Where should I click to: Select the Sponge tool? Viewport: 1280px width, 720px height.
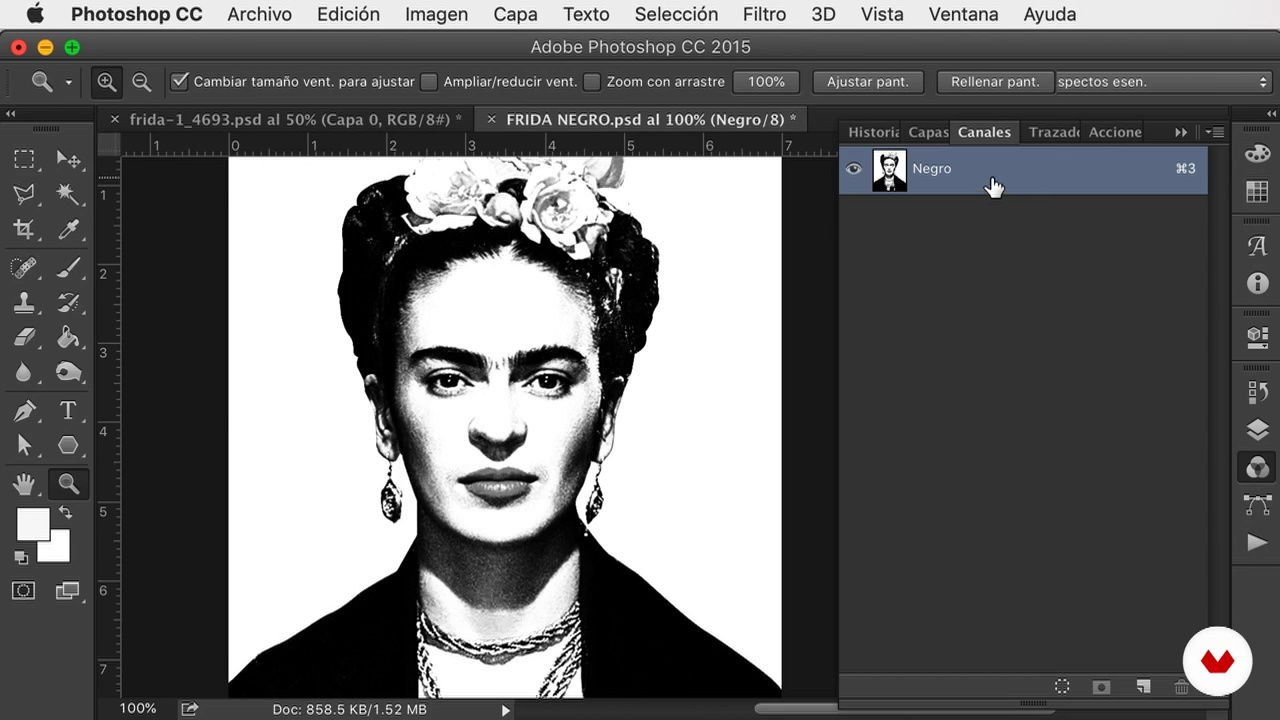click(x=68, y=372)
